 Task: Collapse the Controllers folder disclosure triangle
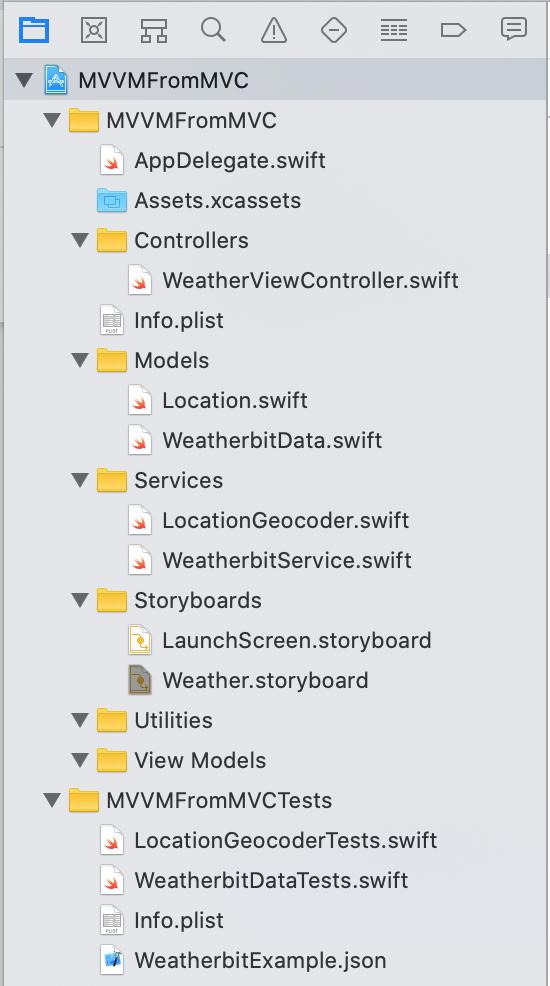[80, 240]
